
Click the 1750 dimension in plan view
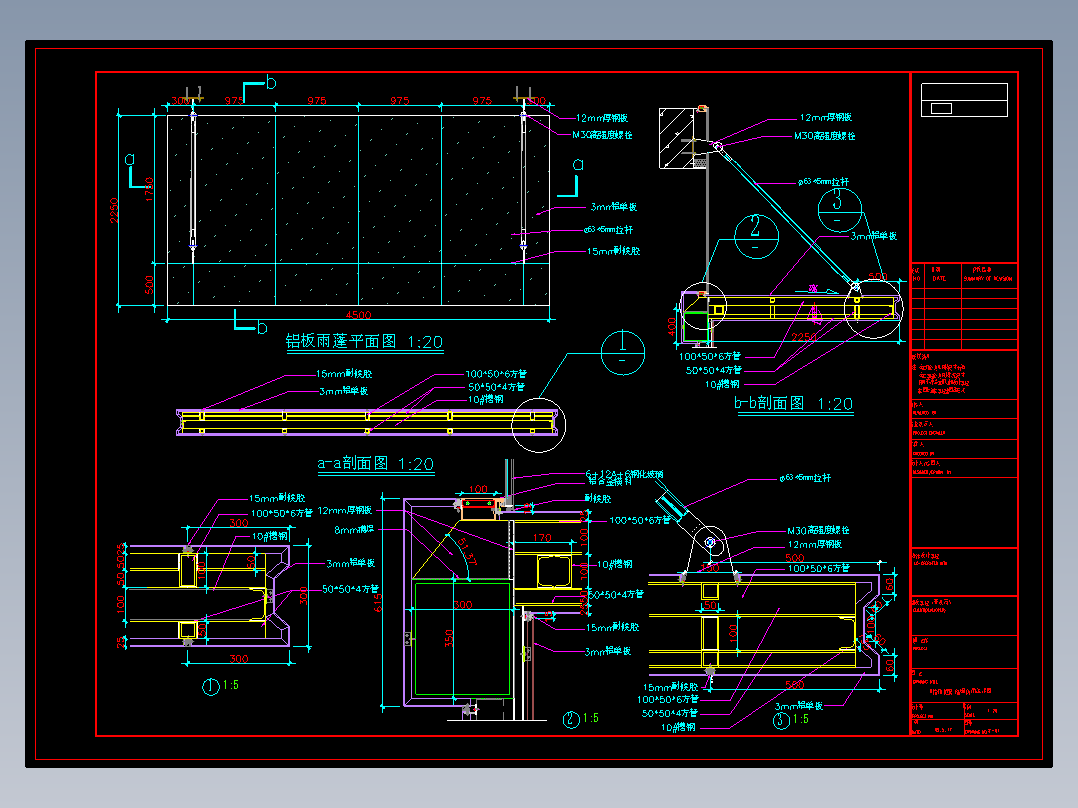(x=149, y=189)
